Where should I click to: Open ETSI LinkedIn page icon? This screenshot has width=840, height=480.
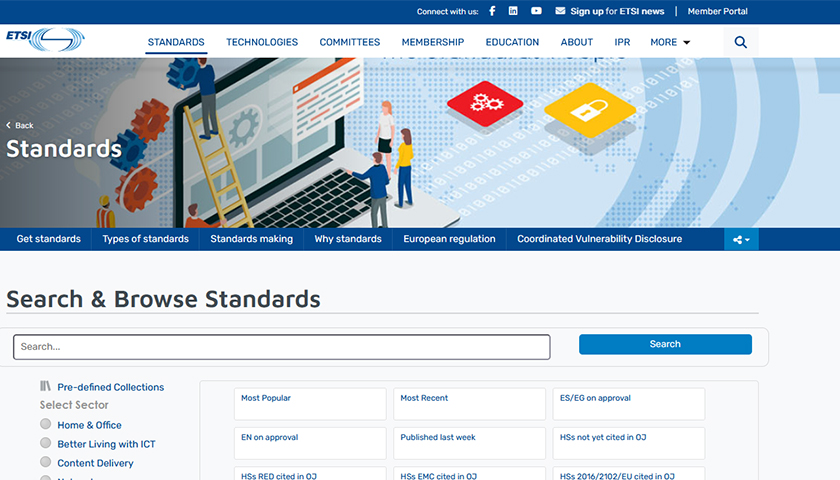(513, 11)
